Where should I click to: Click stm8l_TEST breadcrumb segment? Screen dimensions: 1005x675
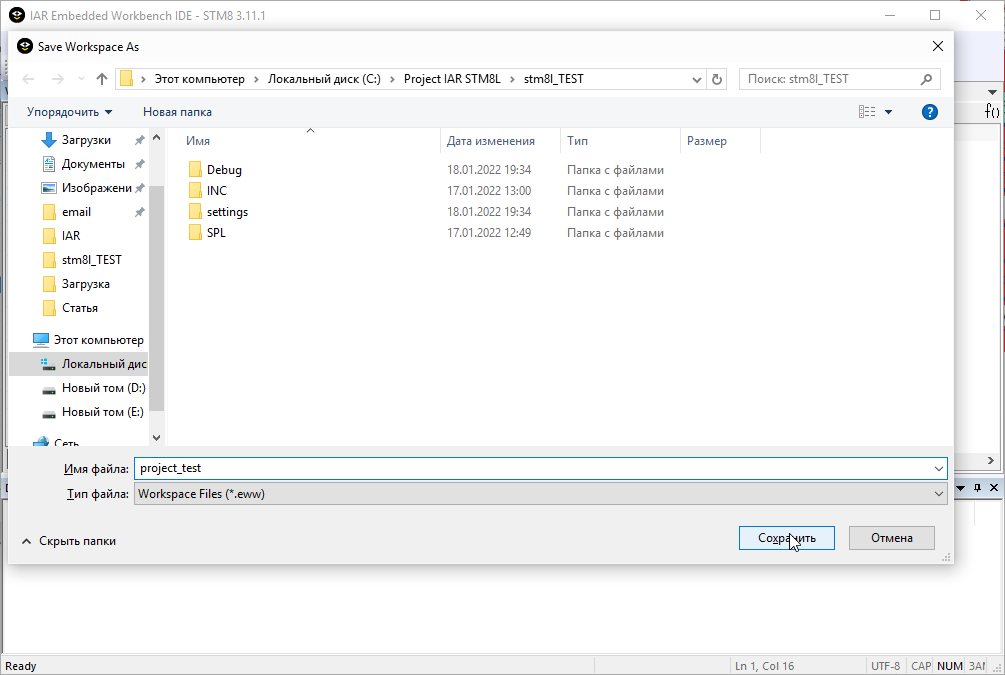coord(553,79)
